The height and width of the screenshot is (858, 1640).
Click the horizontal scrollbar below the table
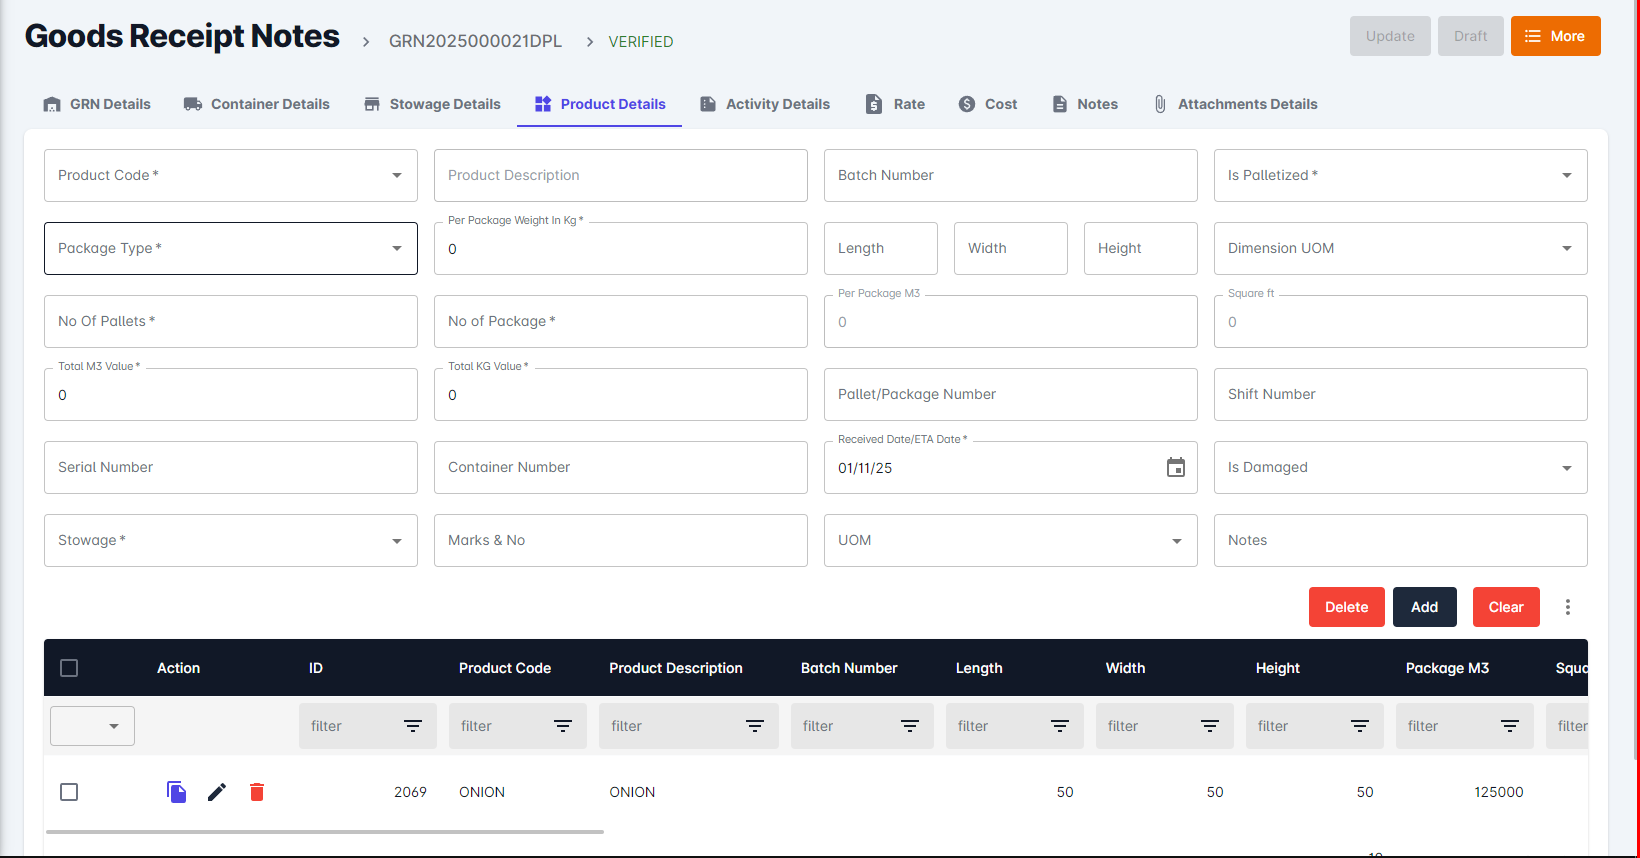click(x=325, y=831)
